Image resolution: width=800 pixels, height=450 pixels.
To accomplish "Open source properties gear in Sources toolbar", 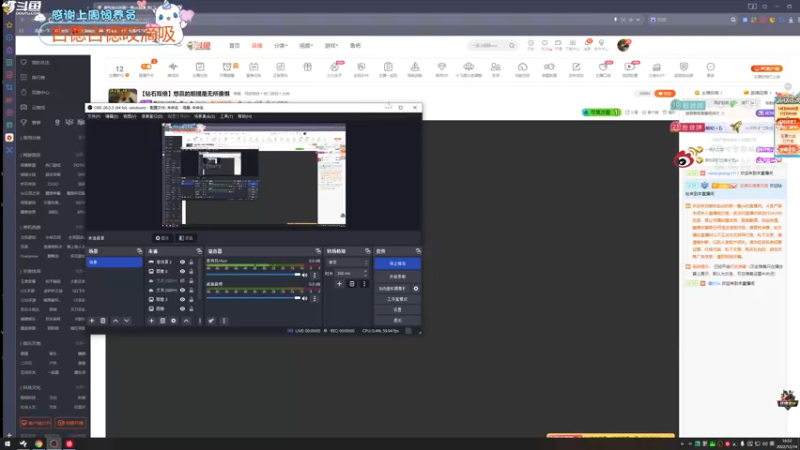I will pyautogui.click(x=173, y=321).
